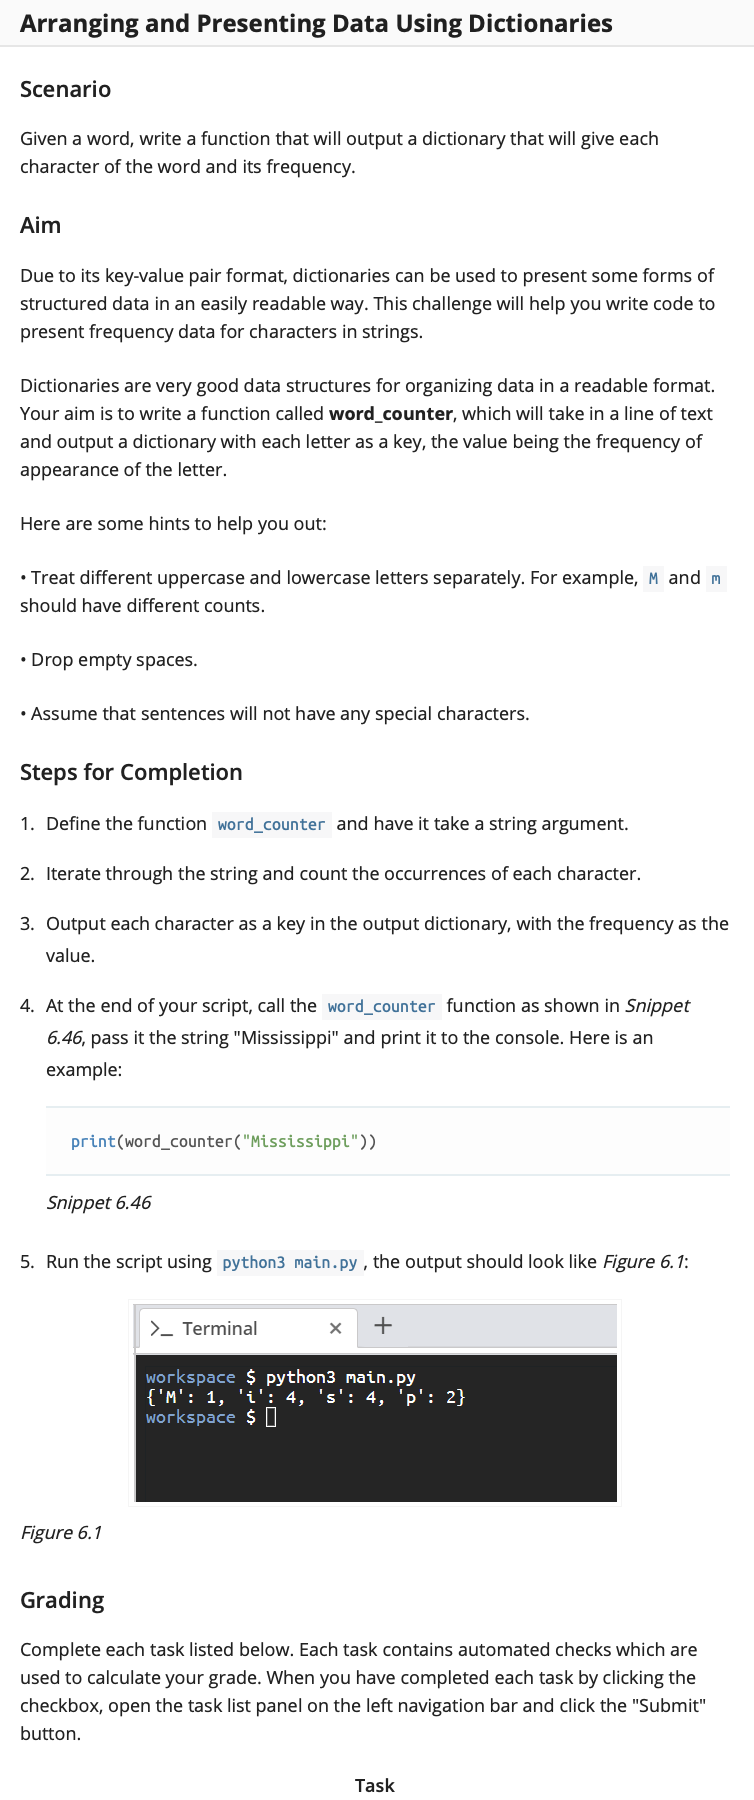Click the Snippet 6.46 caption
The image size is (754, 1800).
(x=99, y=1202)
